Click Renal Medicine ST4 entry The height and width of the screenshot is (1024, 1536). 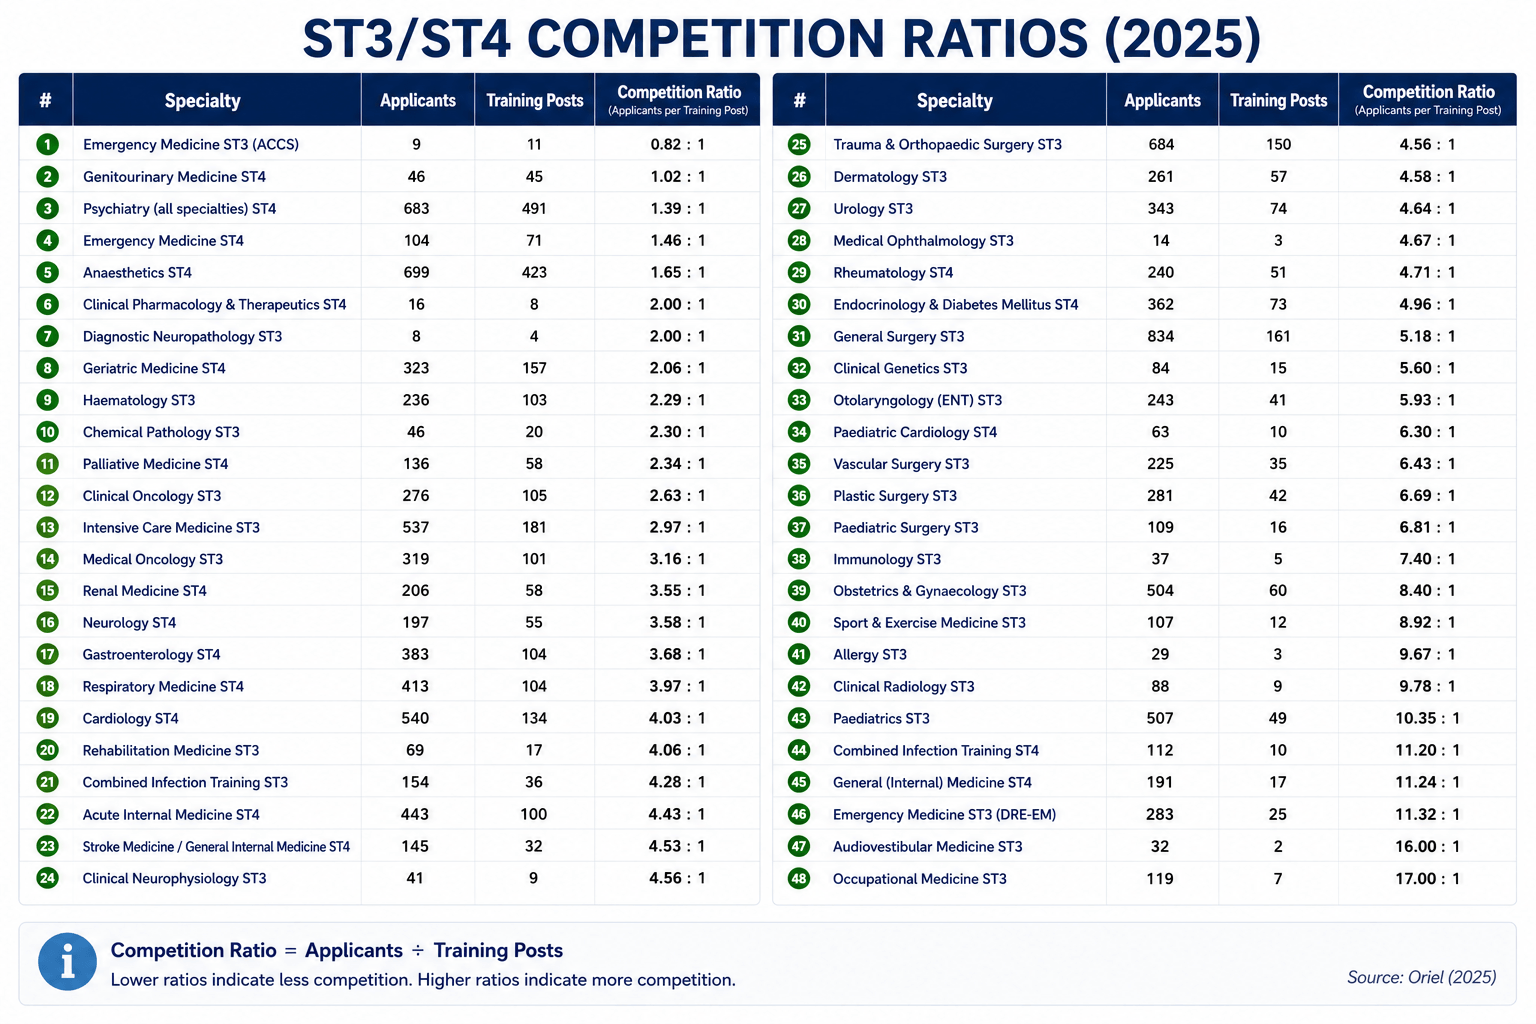144,591
